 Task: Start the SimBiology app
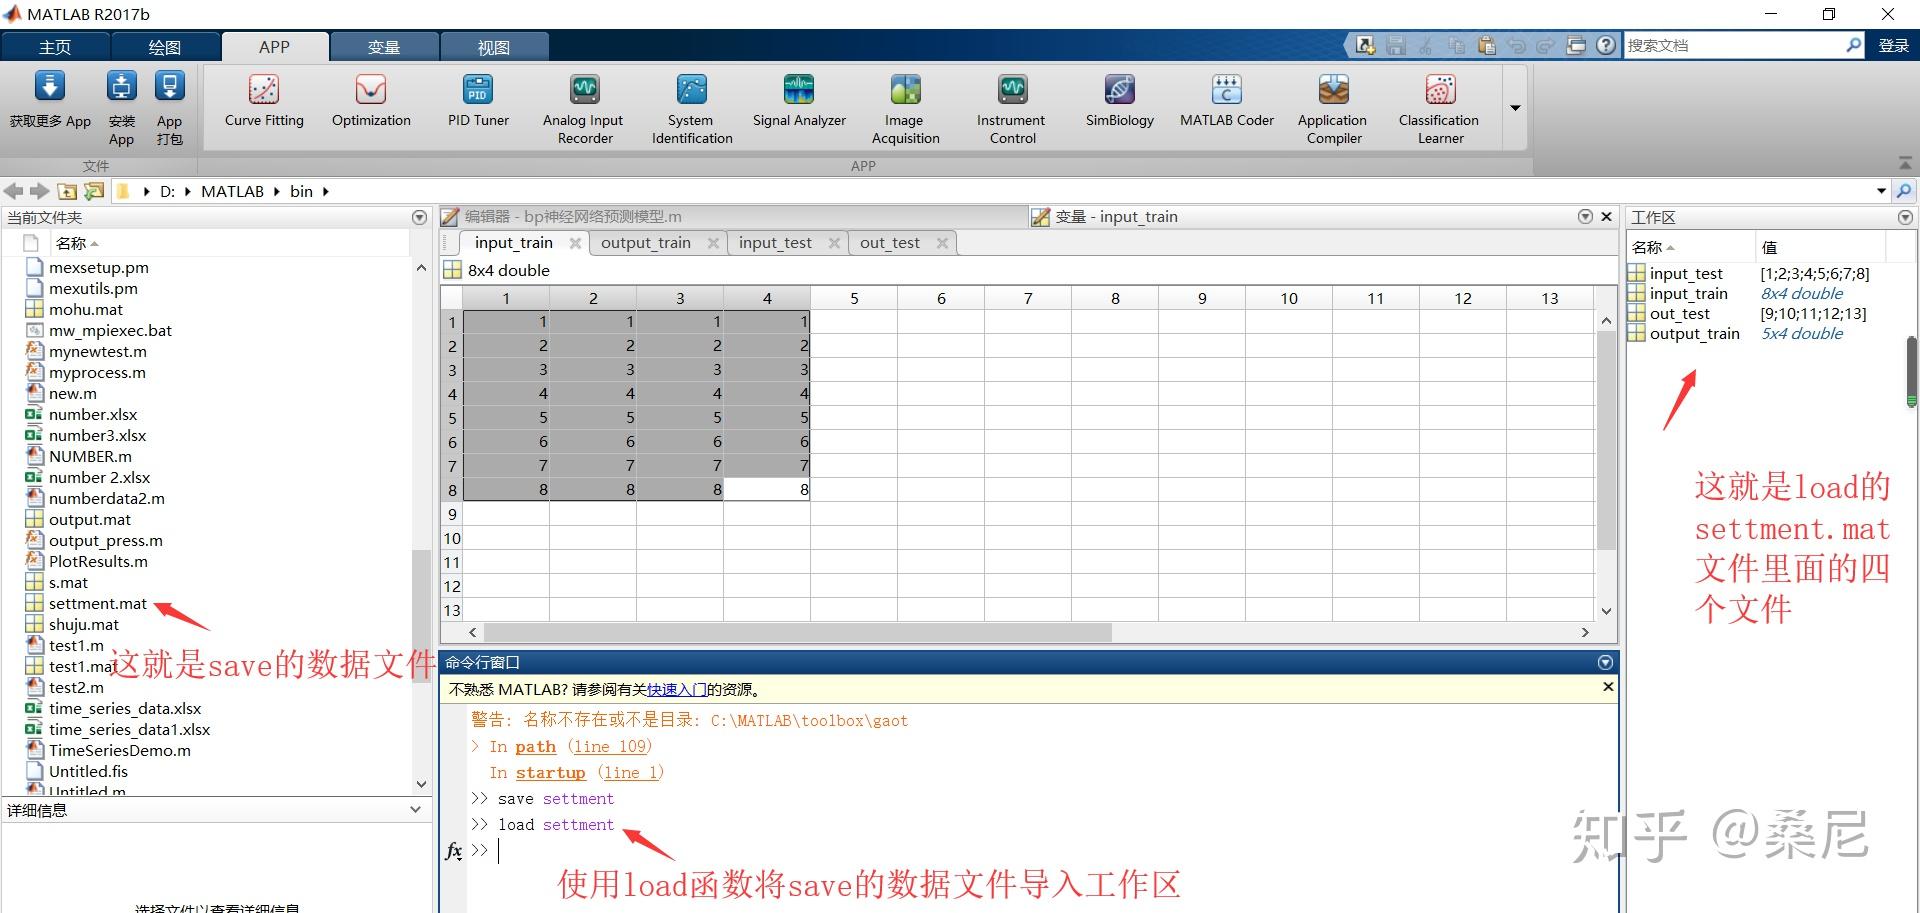pyautogui.click(x=1117, y=103)
